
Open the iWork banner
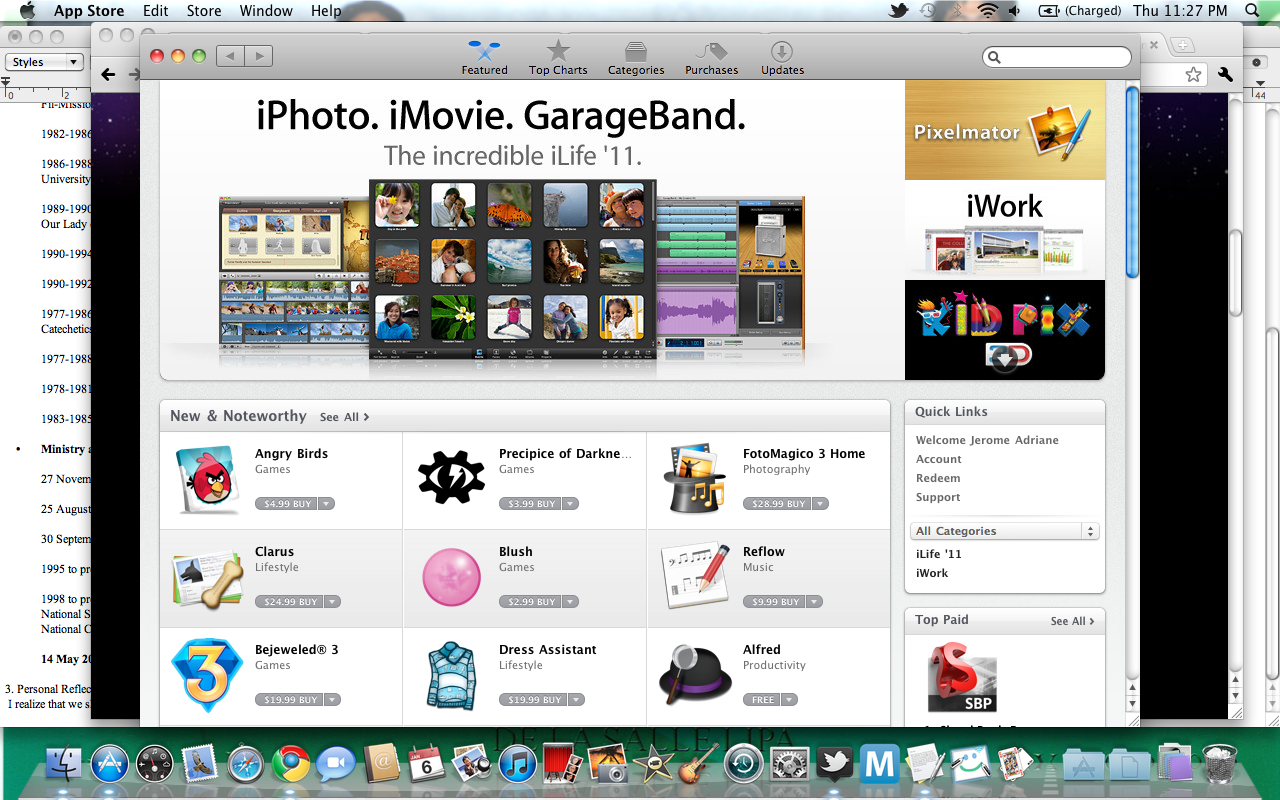point(1005,230)
